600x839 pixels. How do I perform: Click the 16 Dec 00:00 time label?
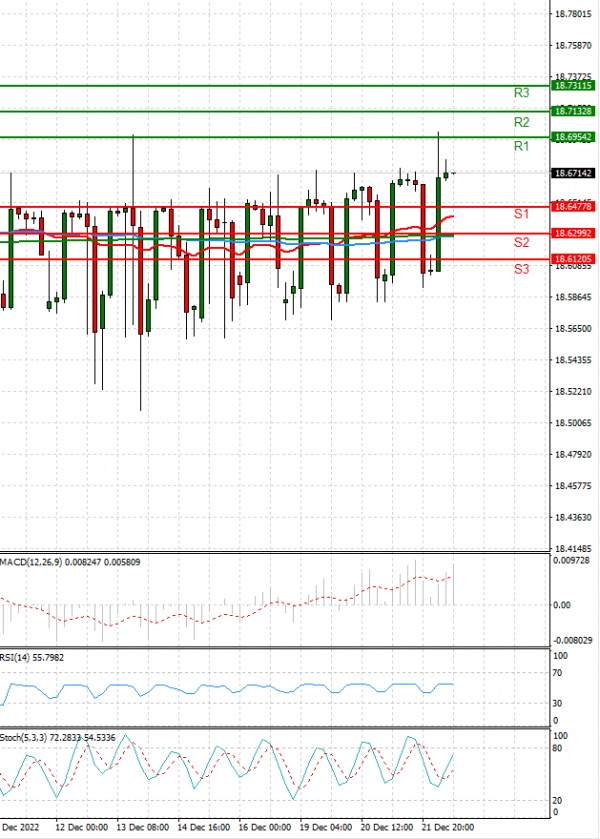pyautogui.click(x=264, y=827)
